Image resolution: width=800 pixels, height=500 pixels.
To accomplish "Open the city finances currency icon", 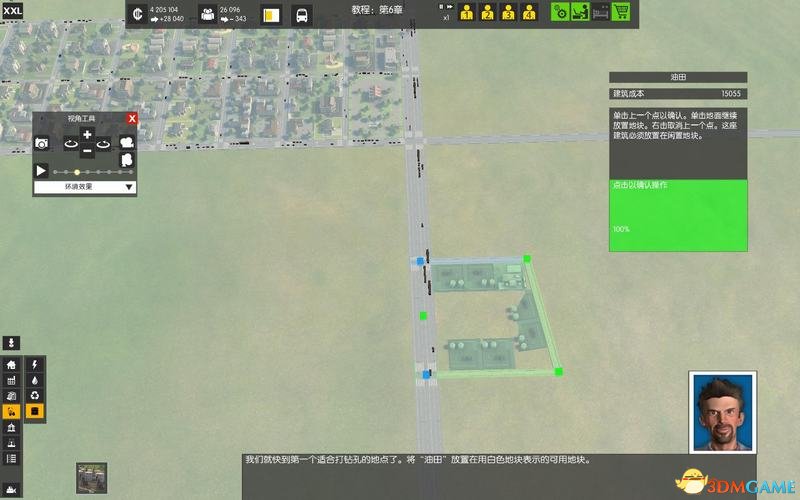I will click(138, 14).
